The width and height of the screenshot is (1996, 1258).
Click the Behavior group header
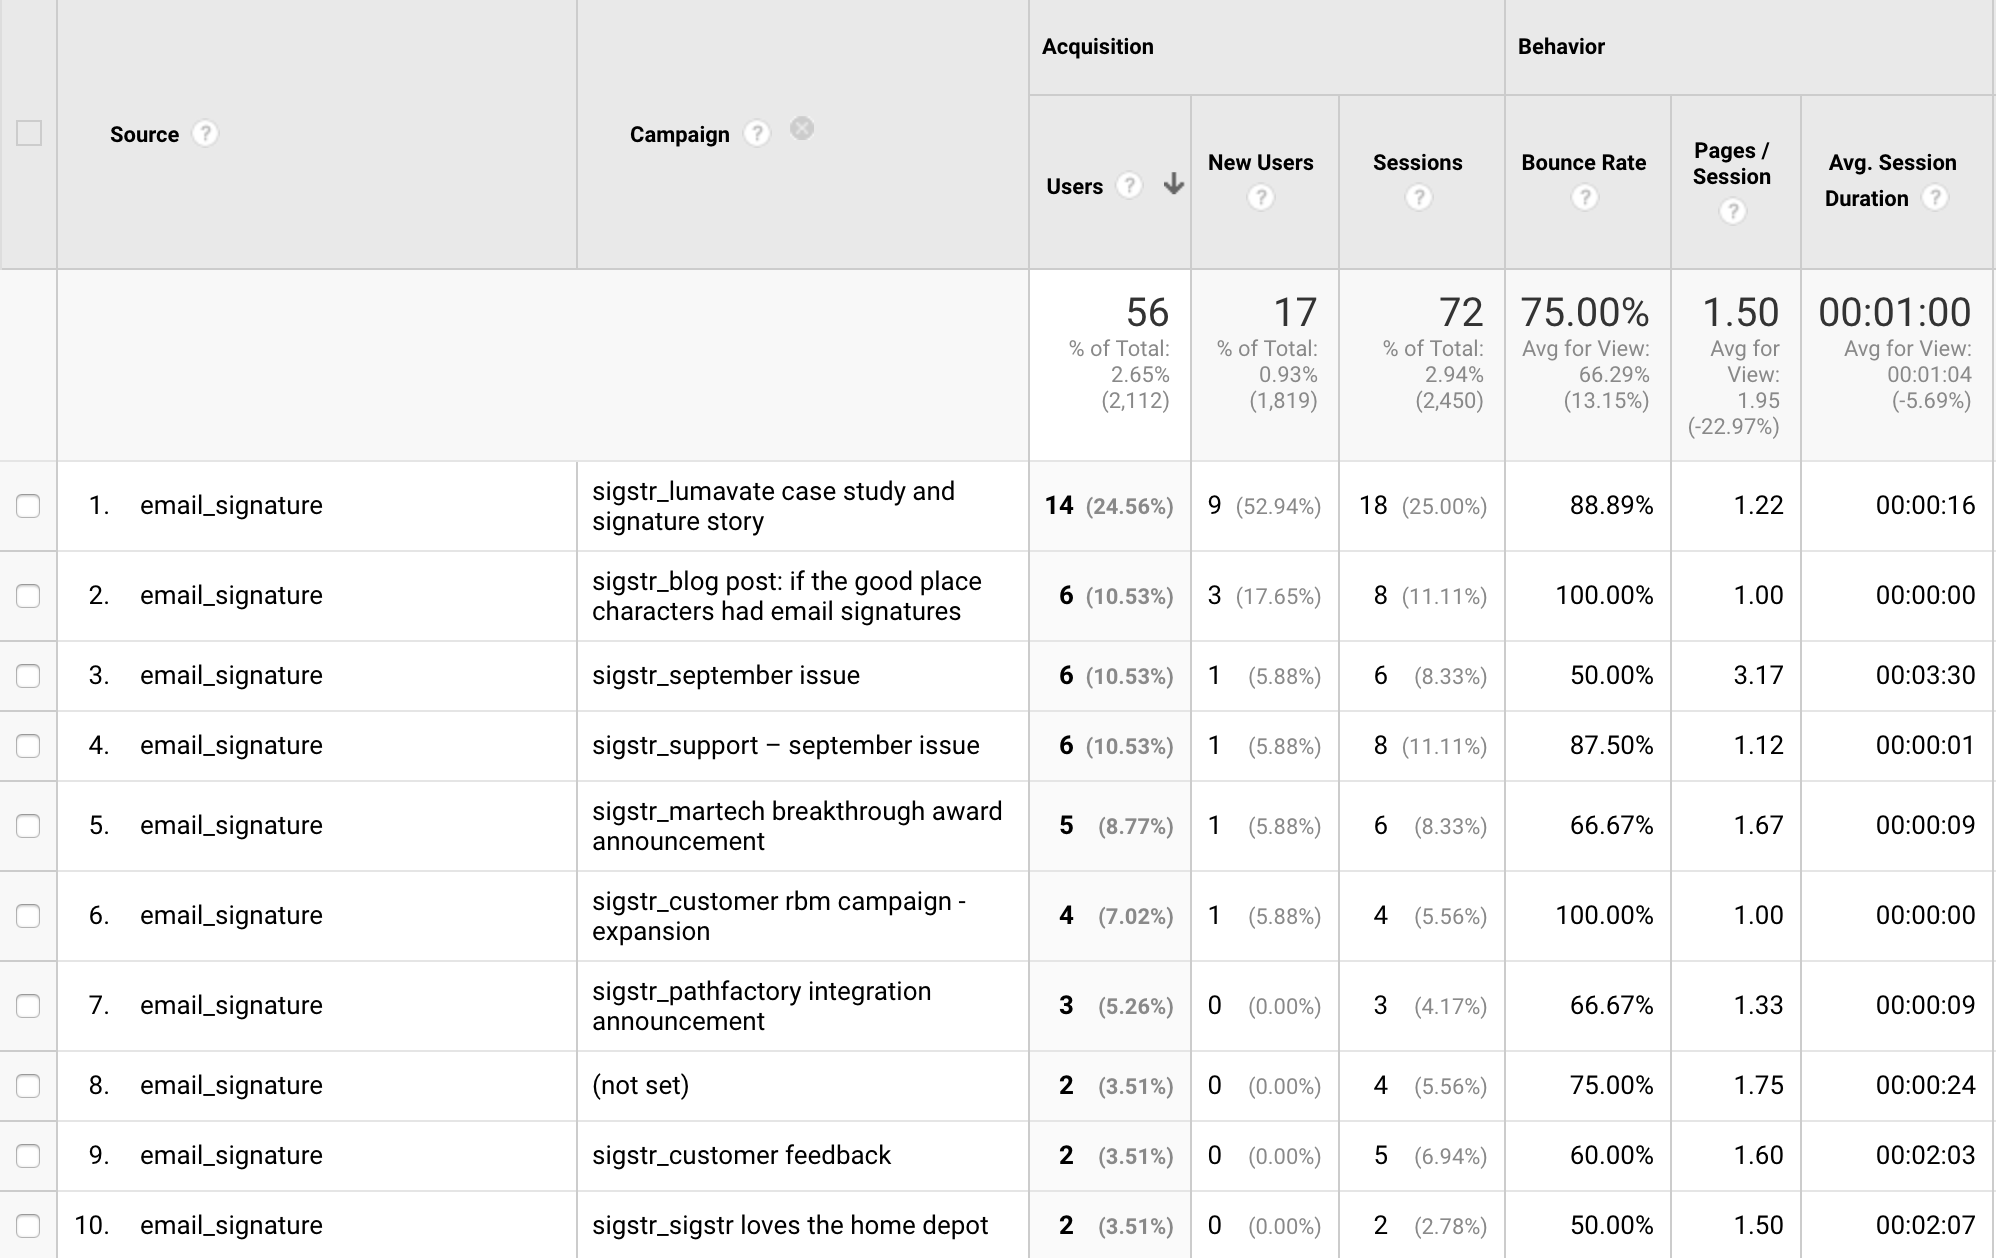coord(1561,46)
